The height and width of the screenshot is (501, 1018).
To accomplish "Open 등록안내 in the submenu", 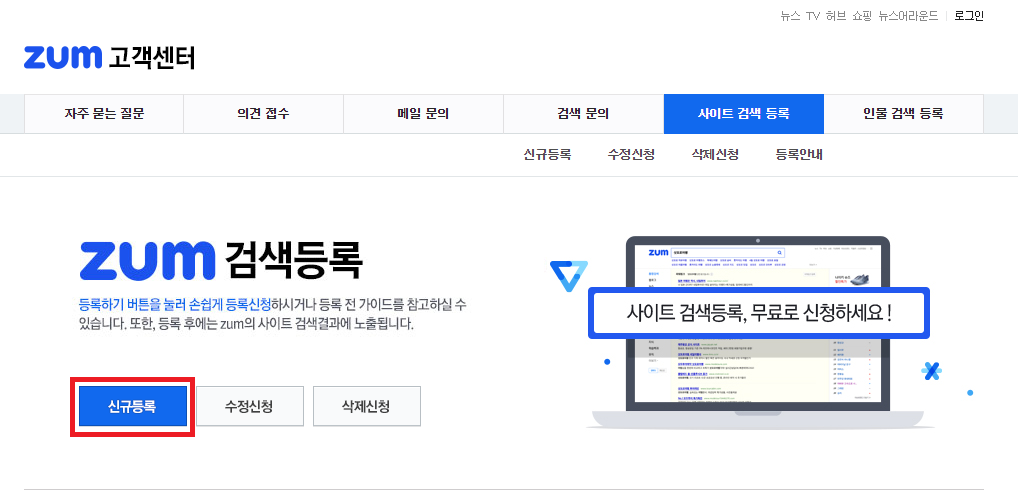I will coord(799,154).
